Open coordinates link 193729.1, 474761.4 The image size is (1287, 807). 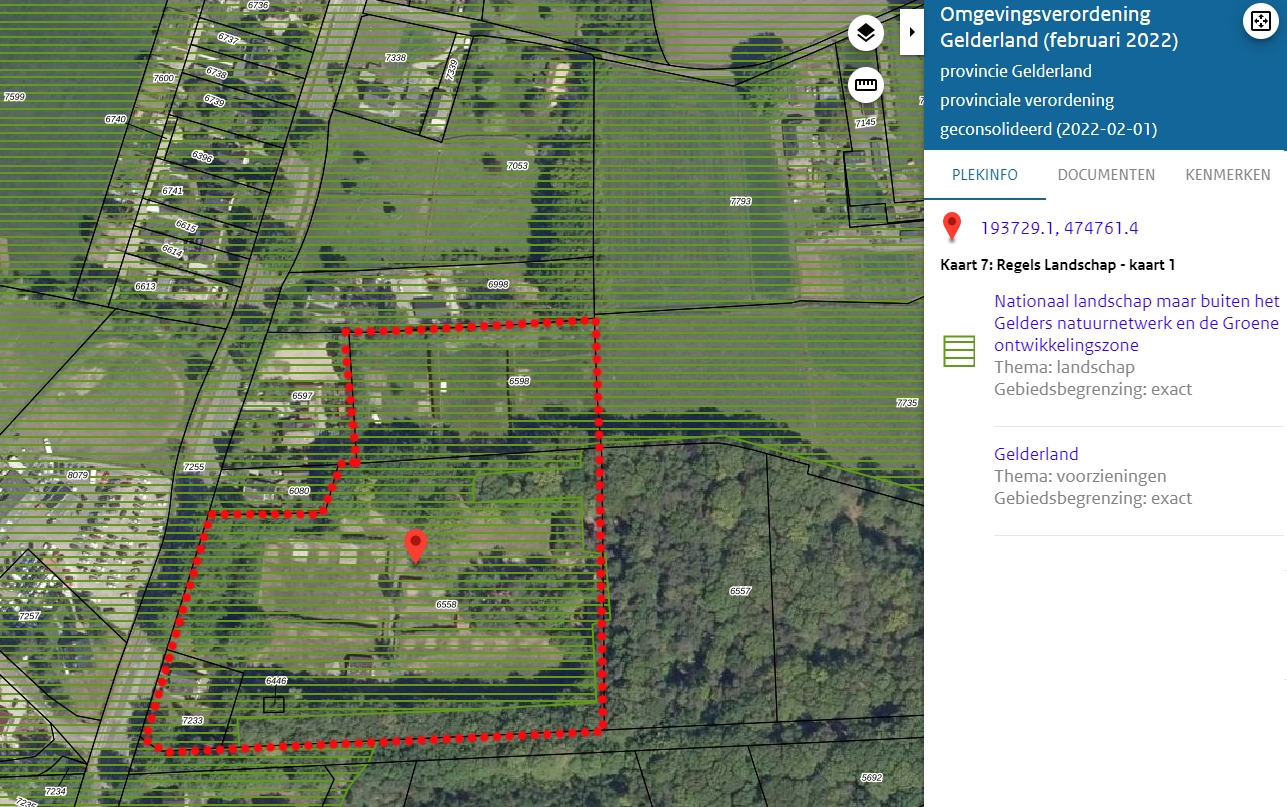click(1059, 228)
